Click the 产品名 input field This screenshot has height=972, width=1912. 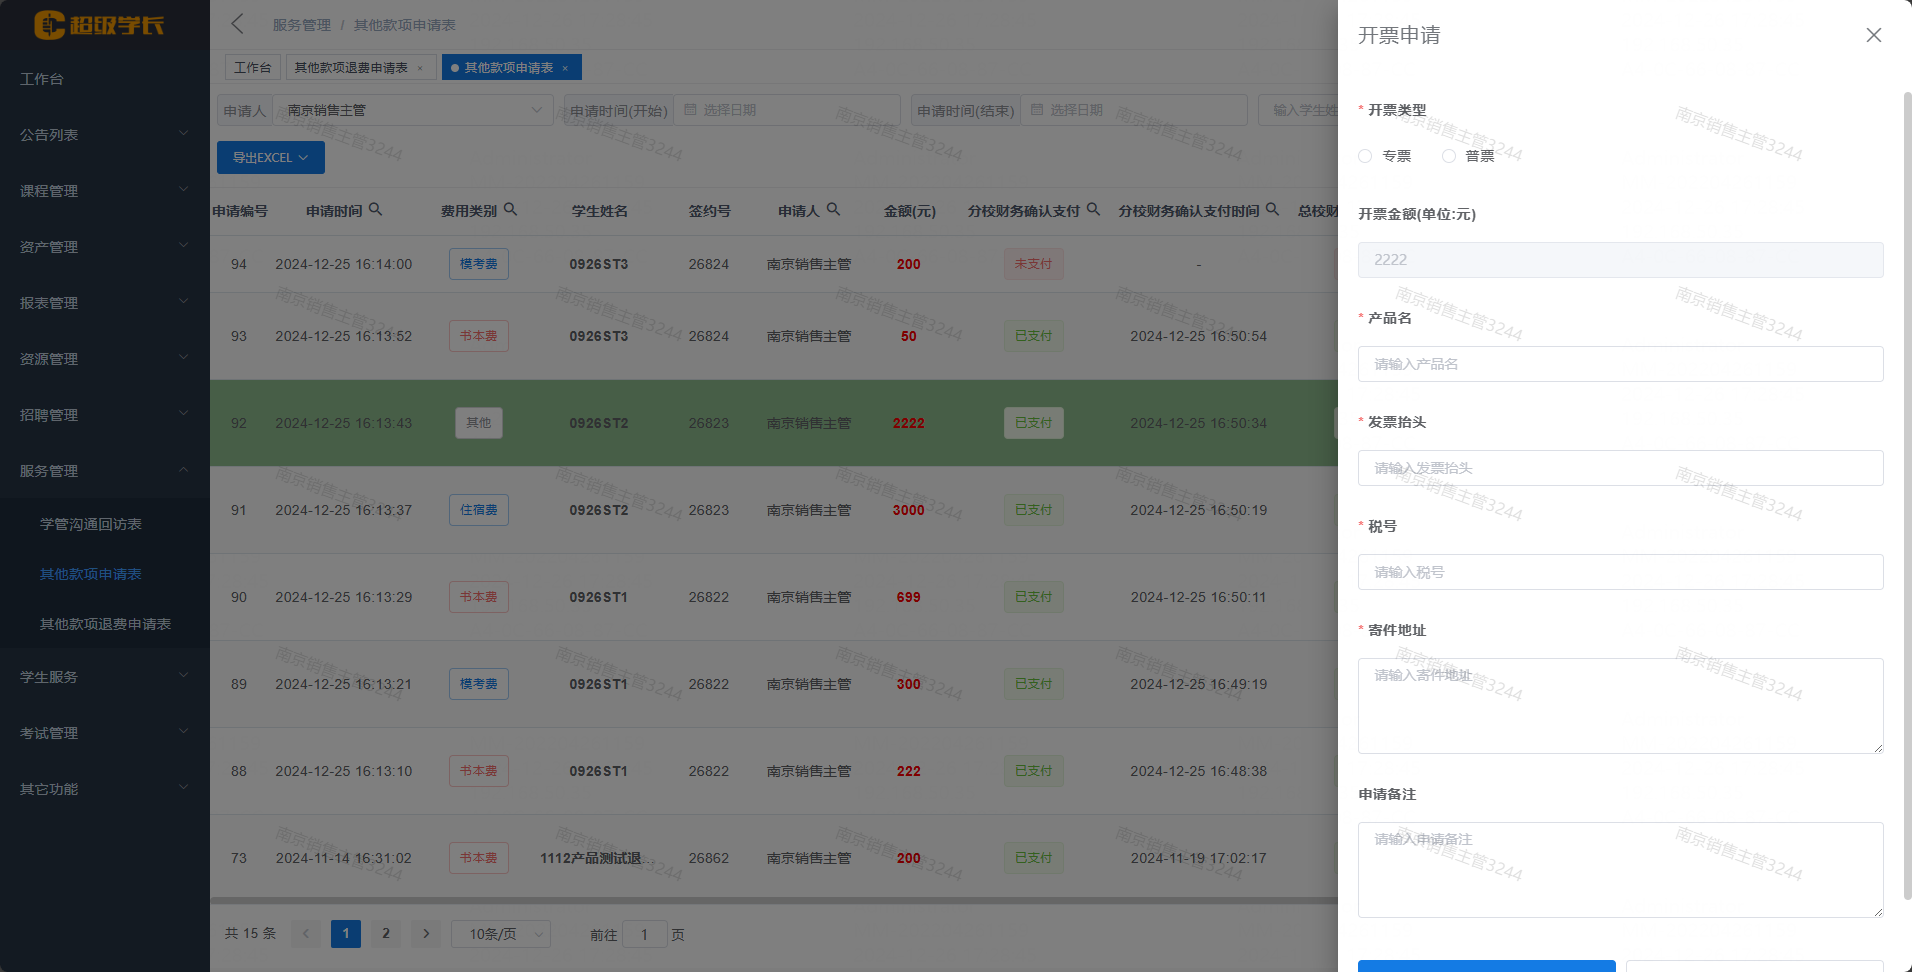coord(1620,364)
